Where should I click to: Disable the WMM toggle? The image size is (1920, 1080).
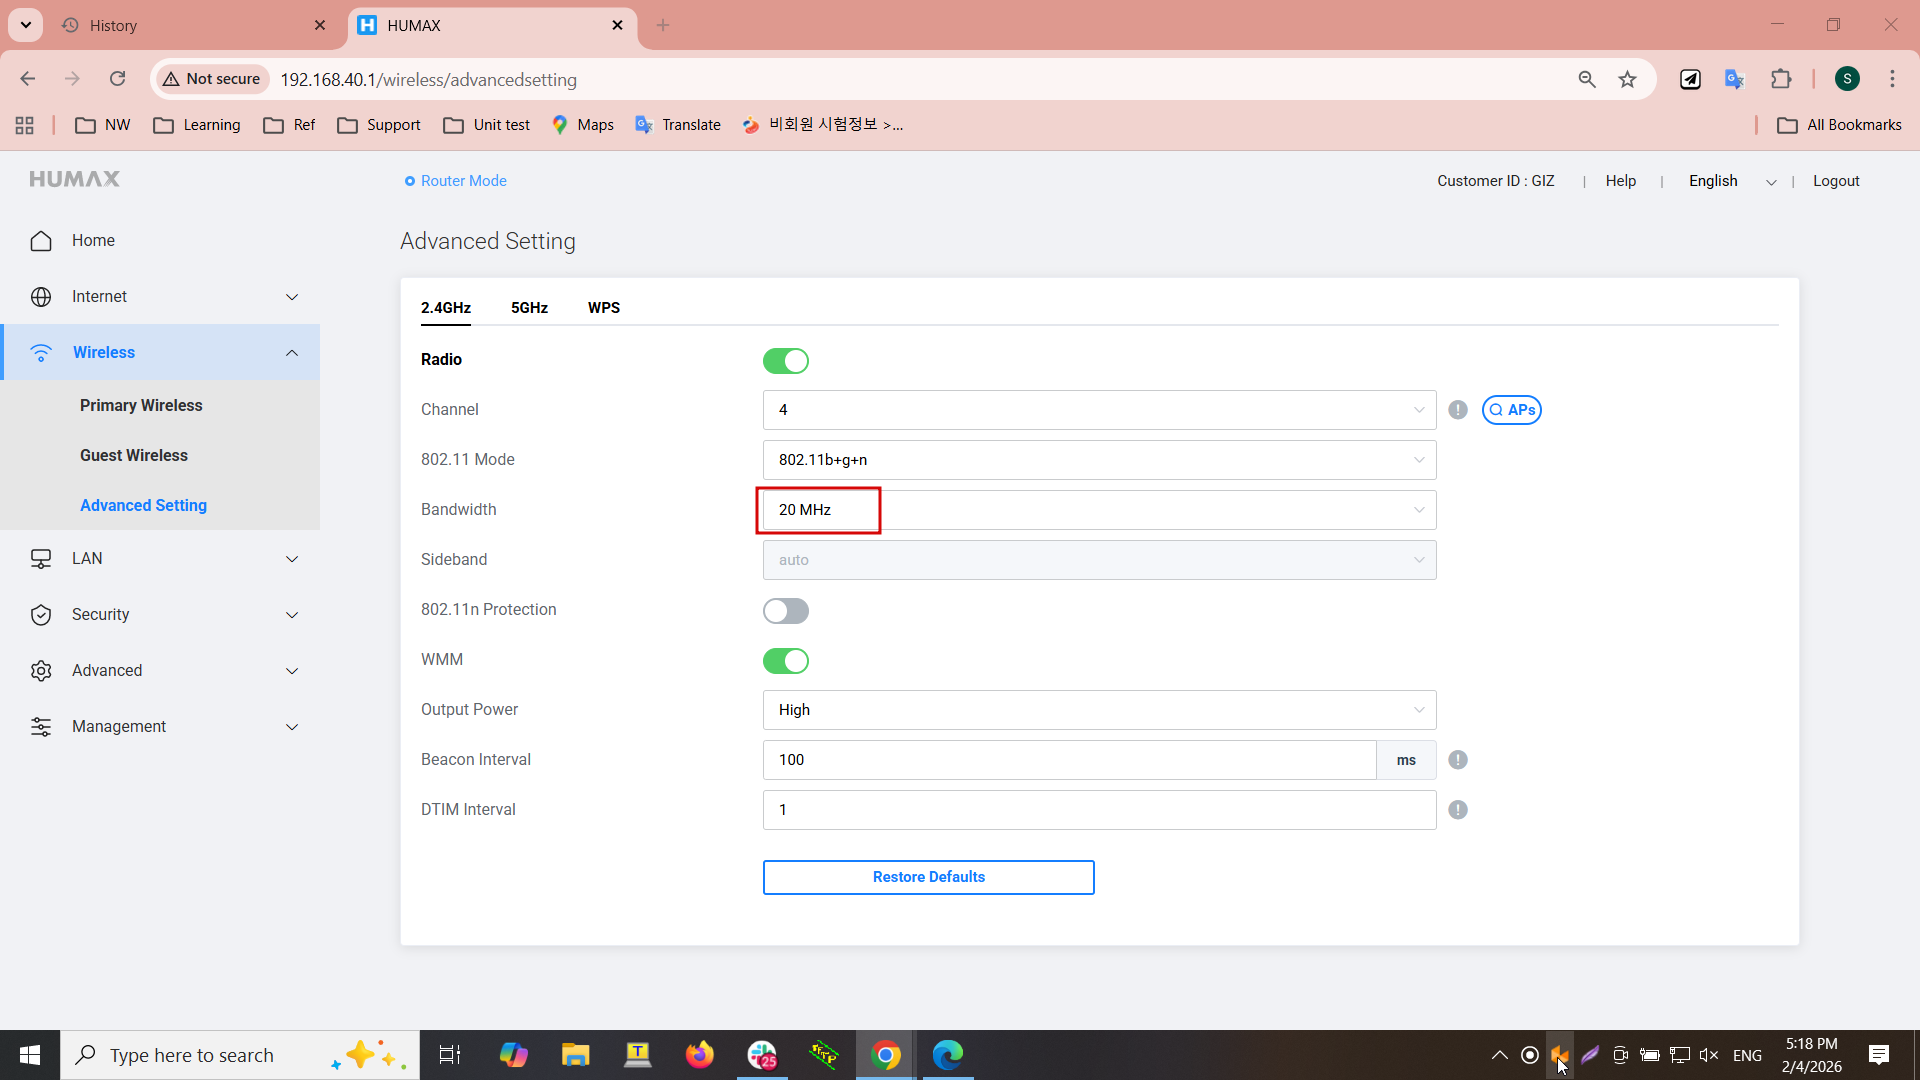(x=786, y=661)
